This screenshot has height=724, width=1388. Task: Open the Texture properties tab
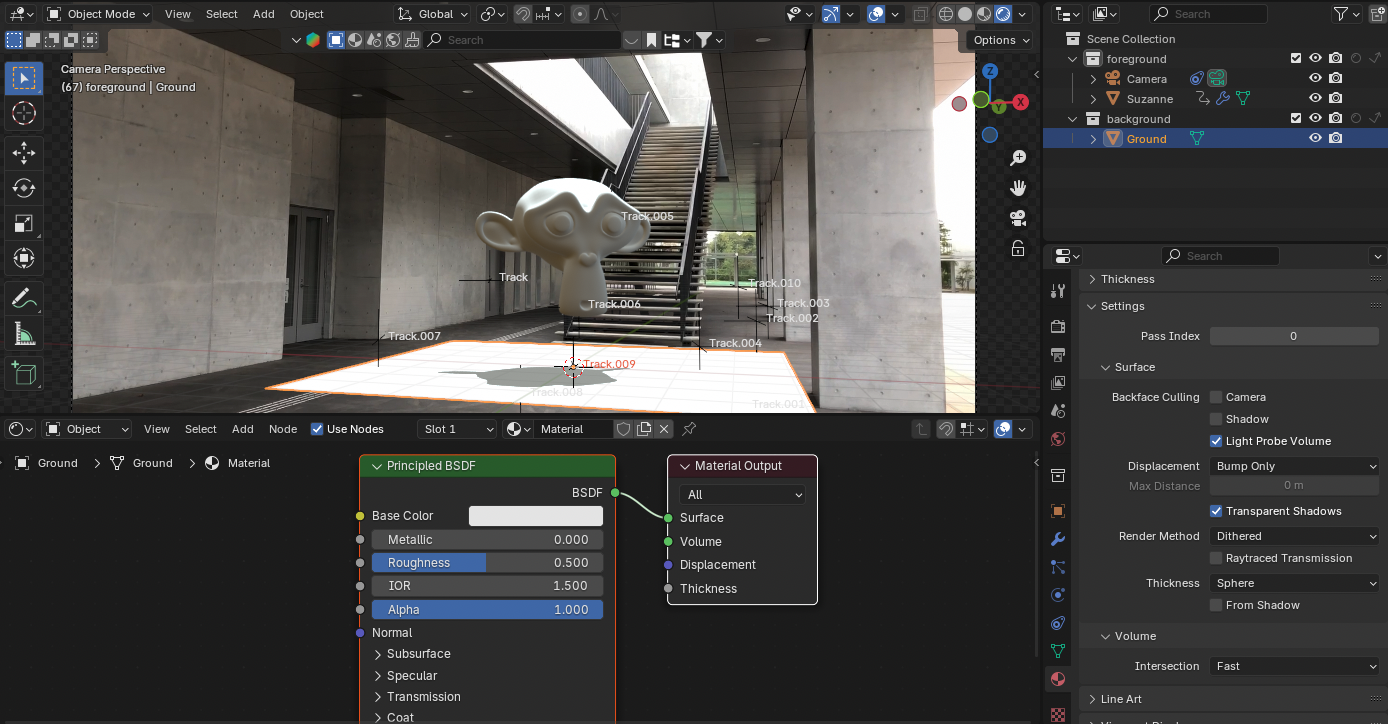point(1058,713)
